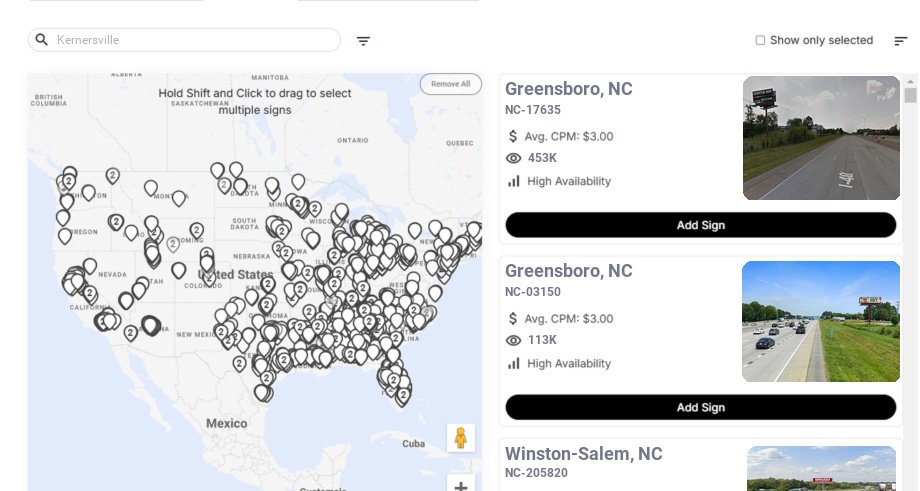Click the Greensboro, NC title for NC-03150
This screenshot has width=920, height=491.
[568, 271]
